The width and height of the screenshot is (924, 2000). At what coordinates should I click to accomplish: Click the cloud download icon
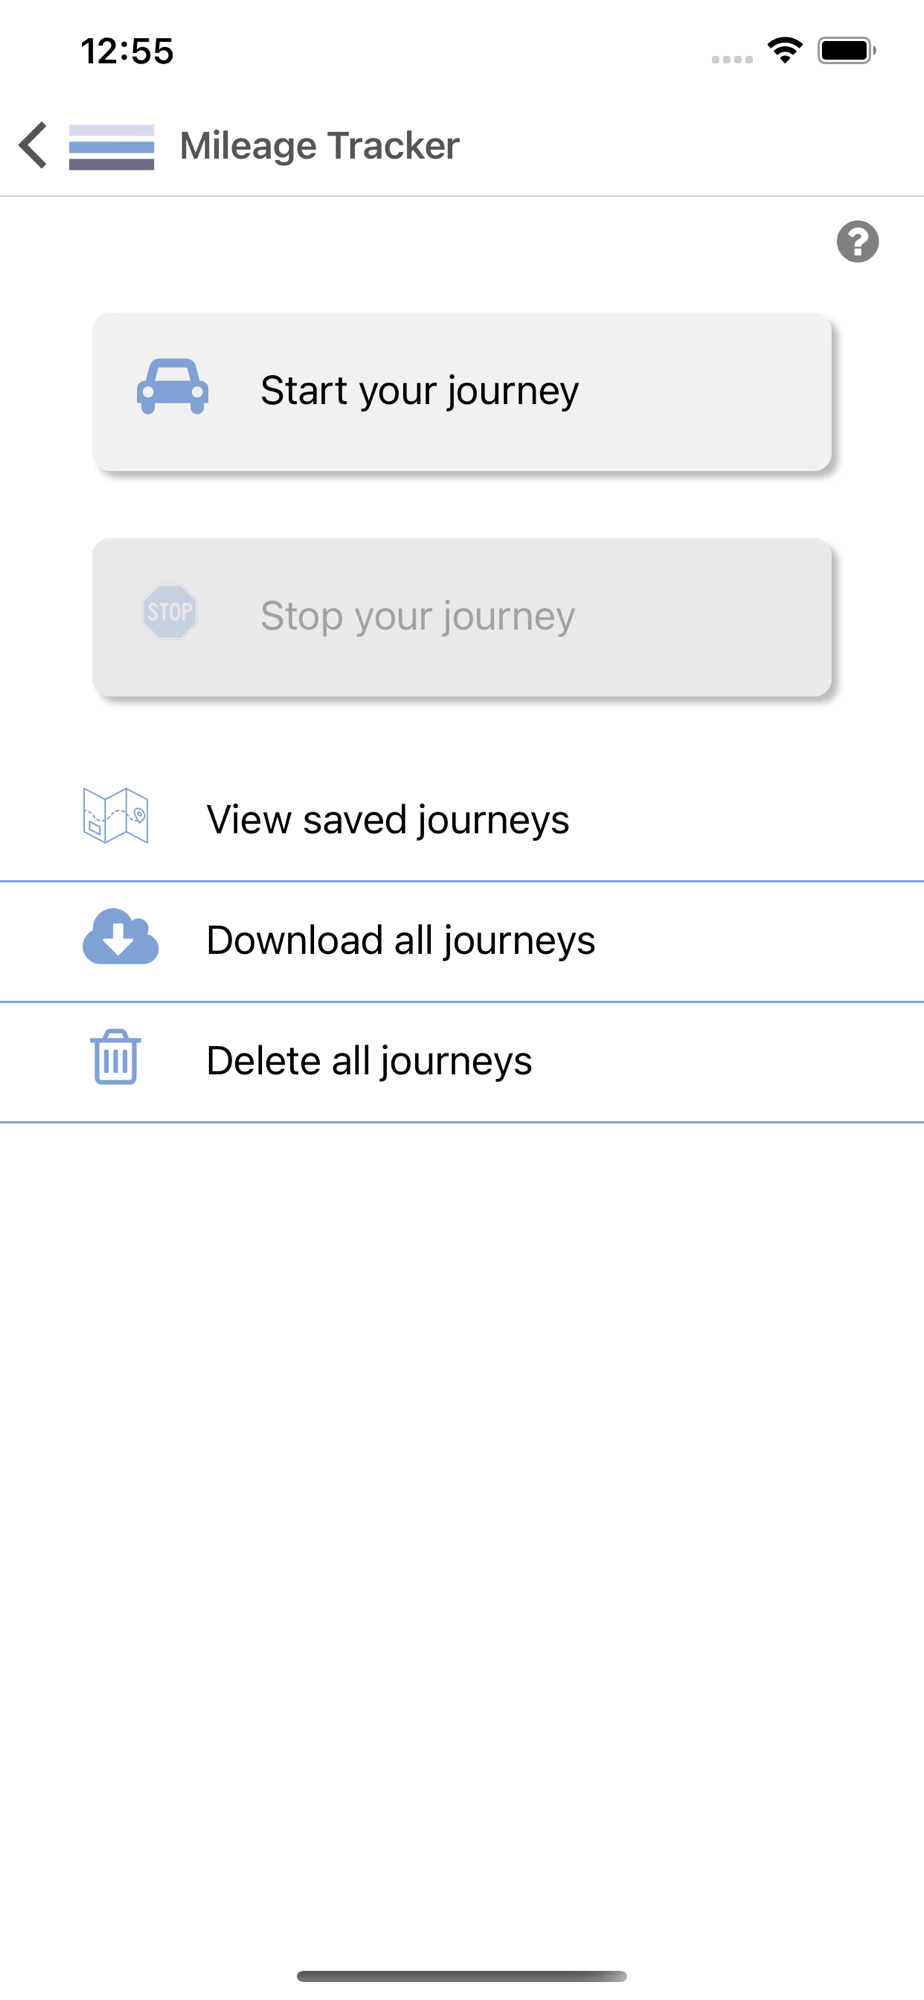pos(120,937)
